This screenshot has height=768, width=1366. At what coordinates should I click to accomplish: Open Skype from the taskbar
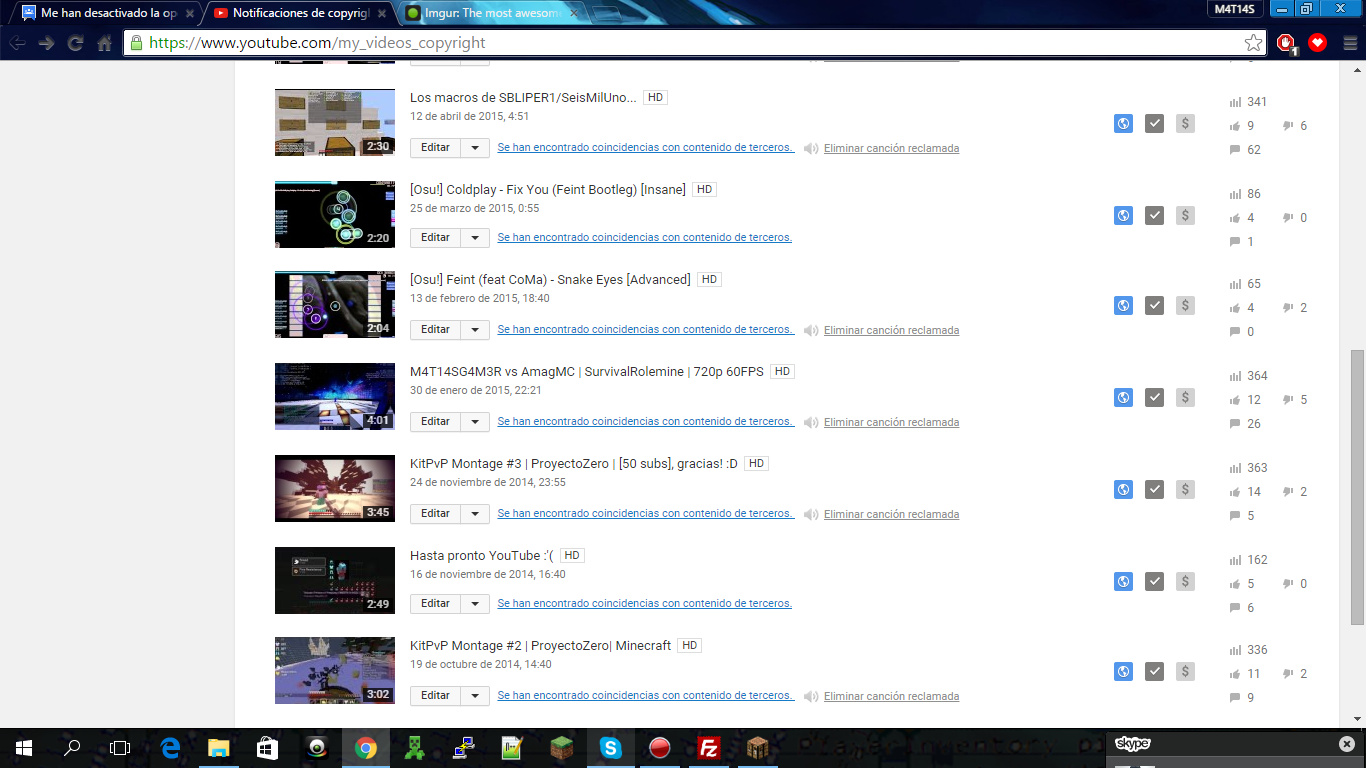[611, 747]
